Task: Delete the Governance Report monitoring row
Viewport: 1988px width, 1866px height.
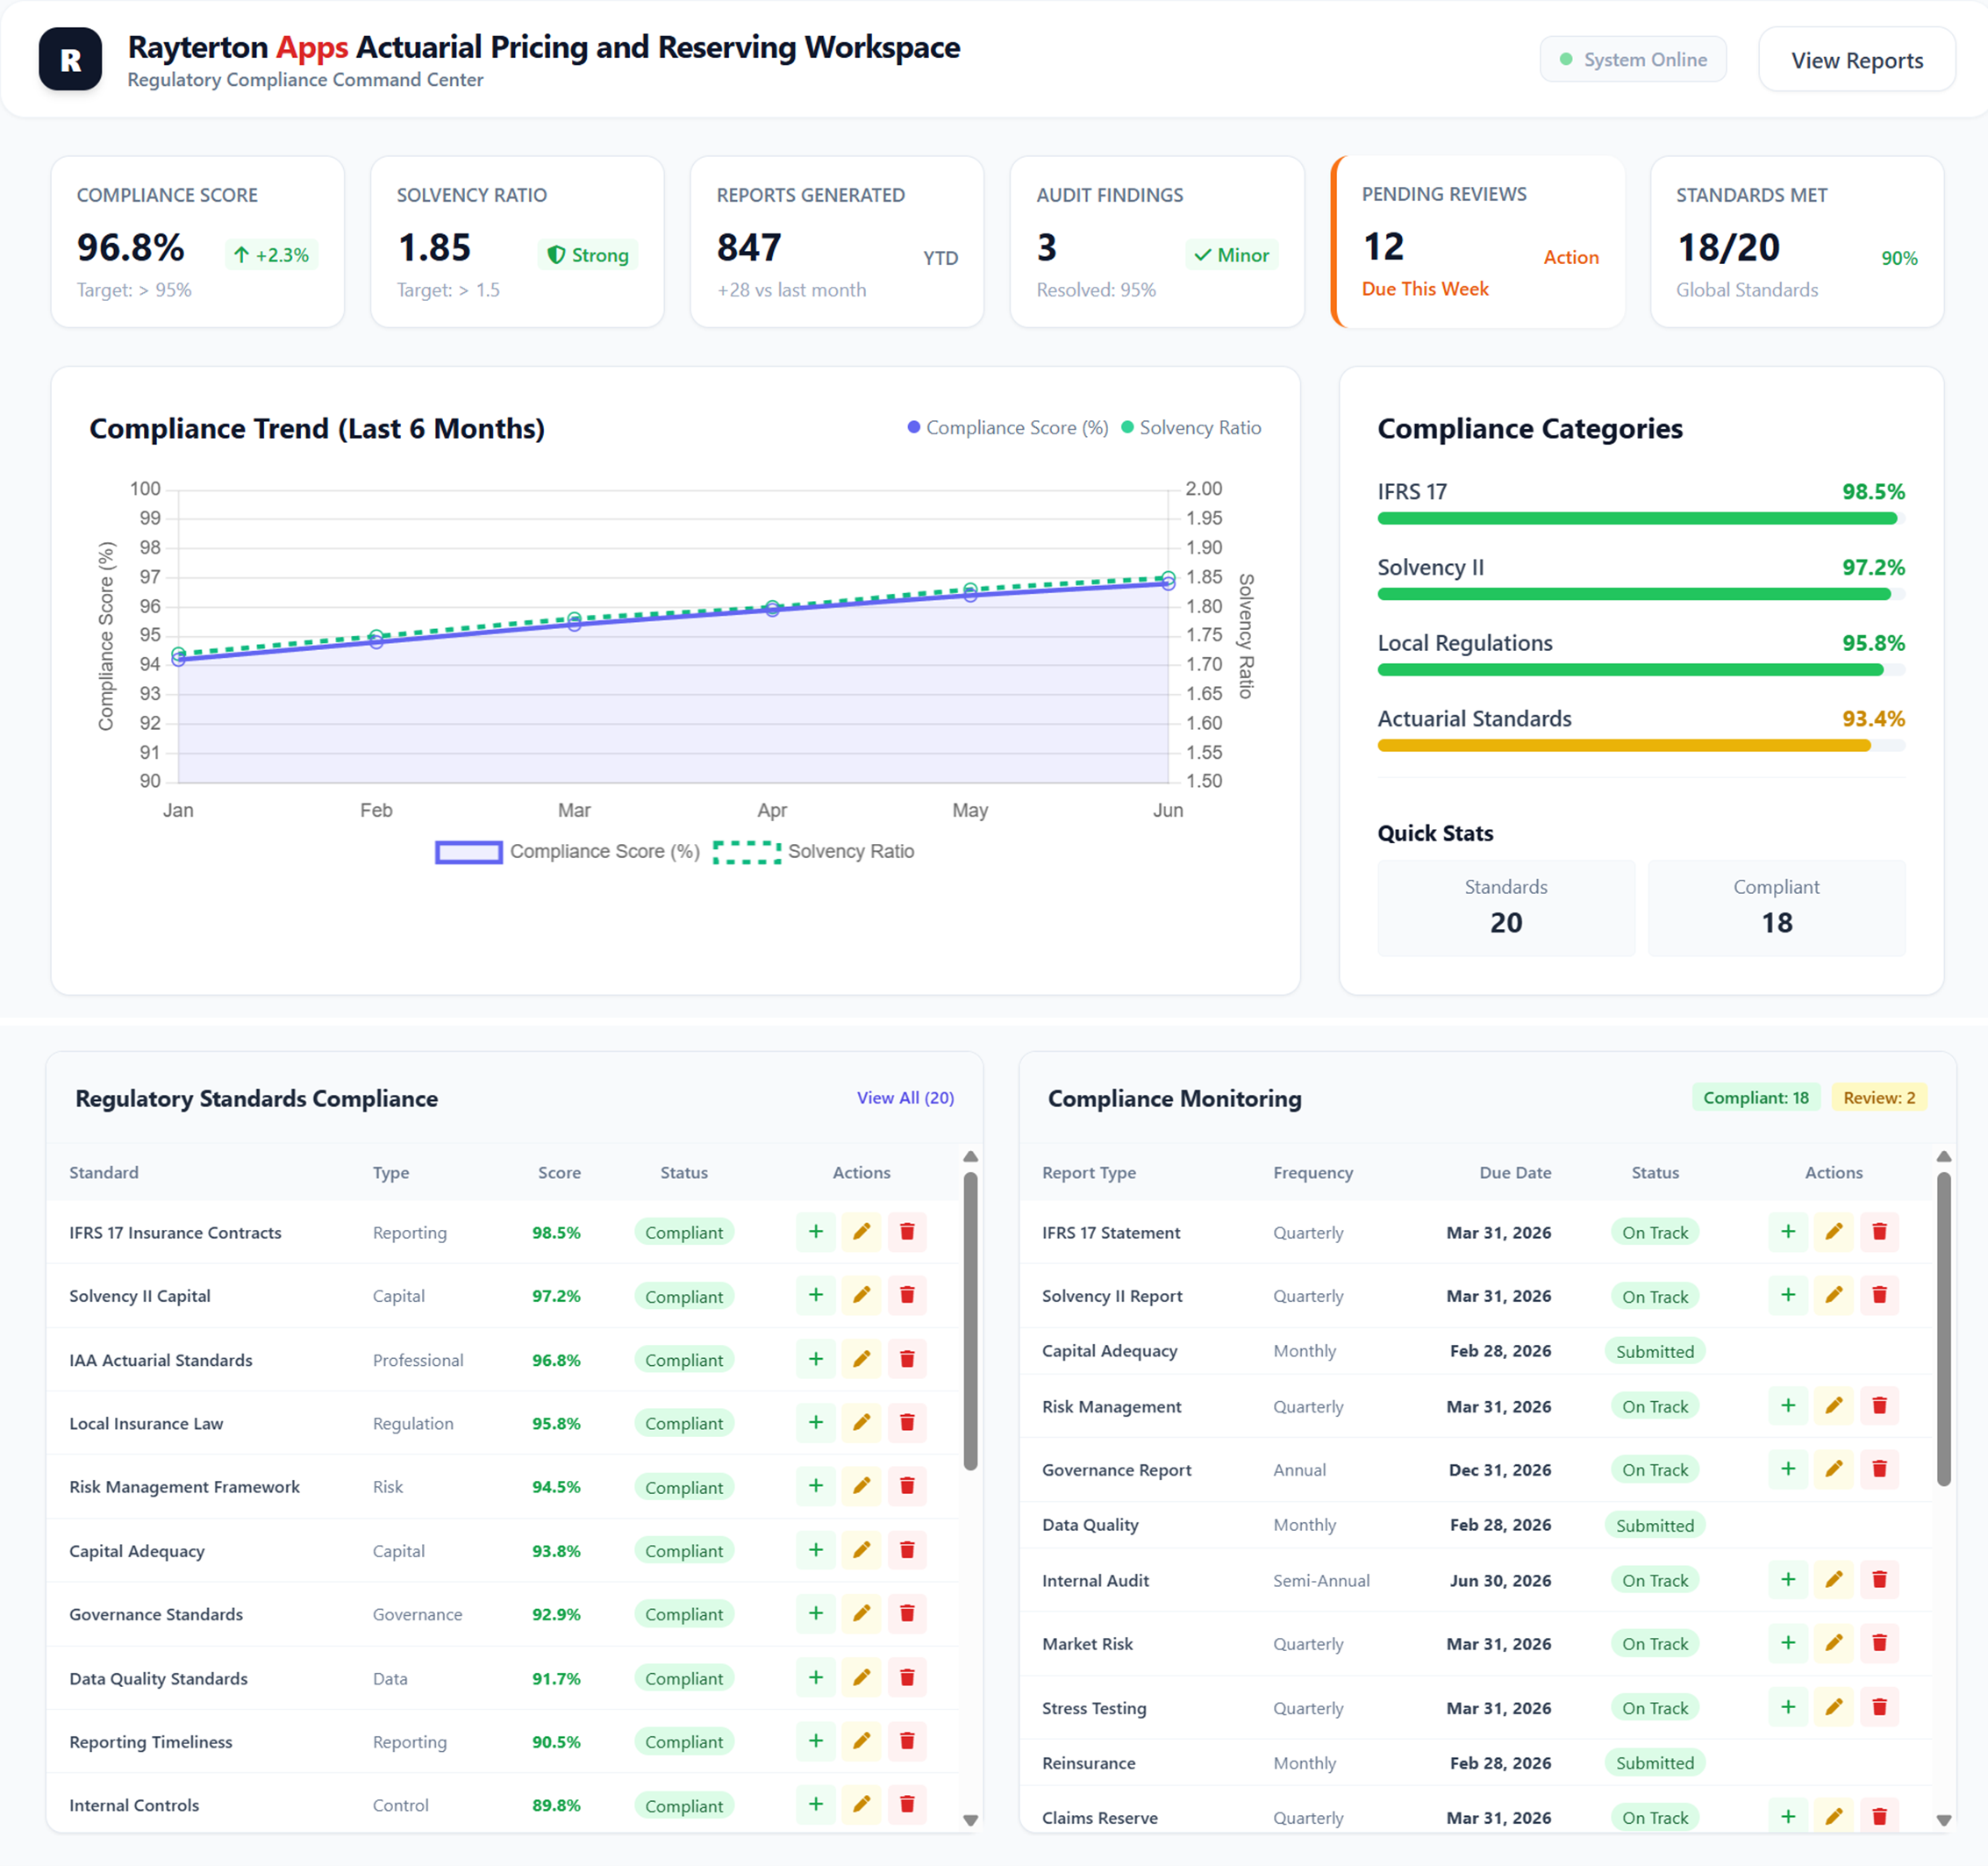Action: coord(1879,1469)
